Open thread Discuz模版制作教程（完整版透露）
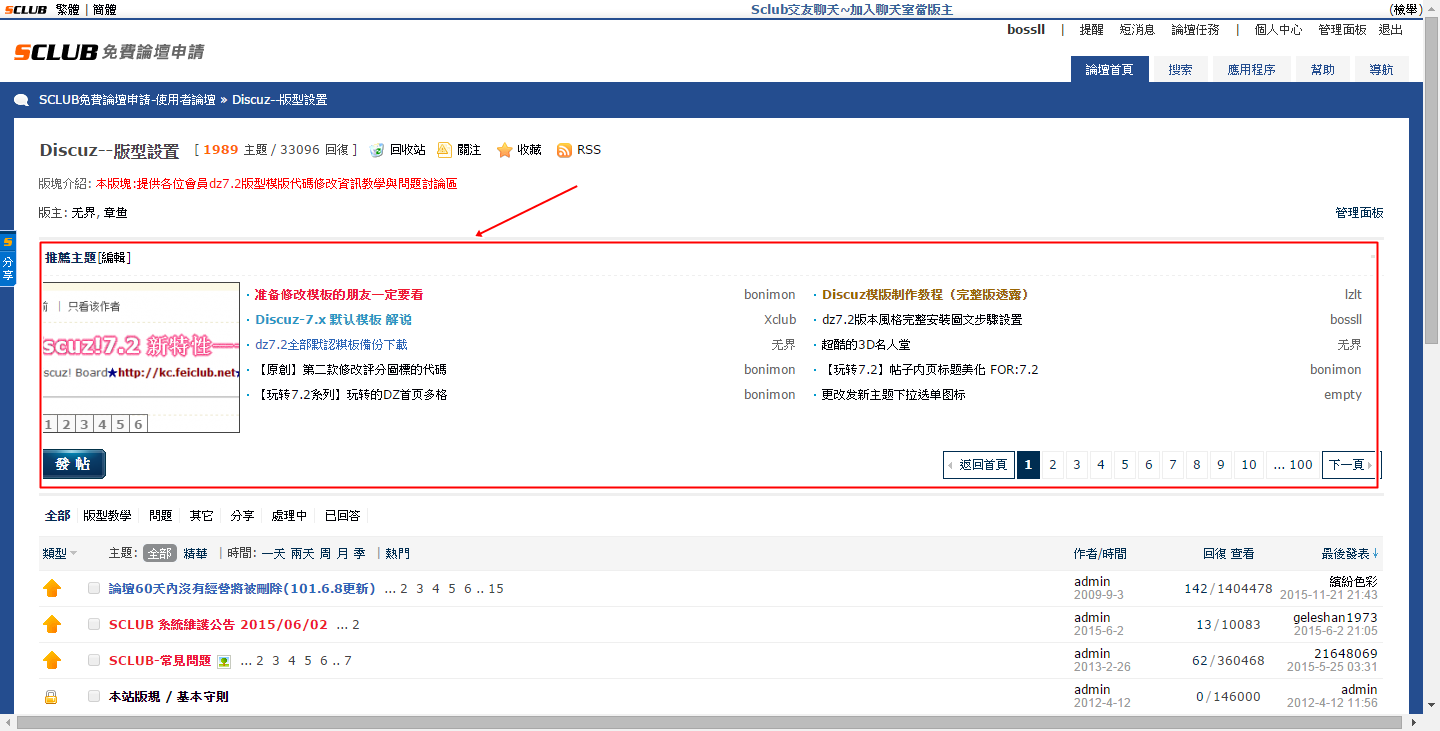 coord(926,295)
